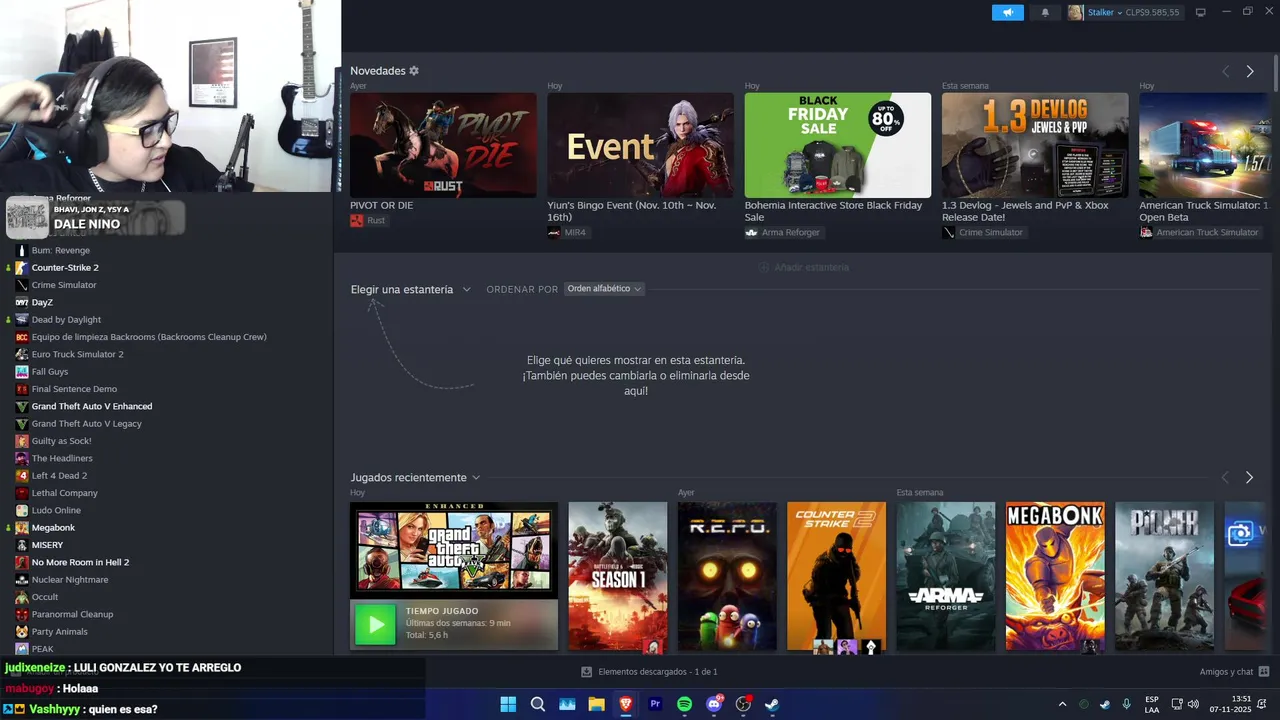Click microphone icon in system tray
The width and height of the screenshot is (1280, 720).
pos(1127,704)
